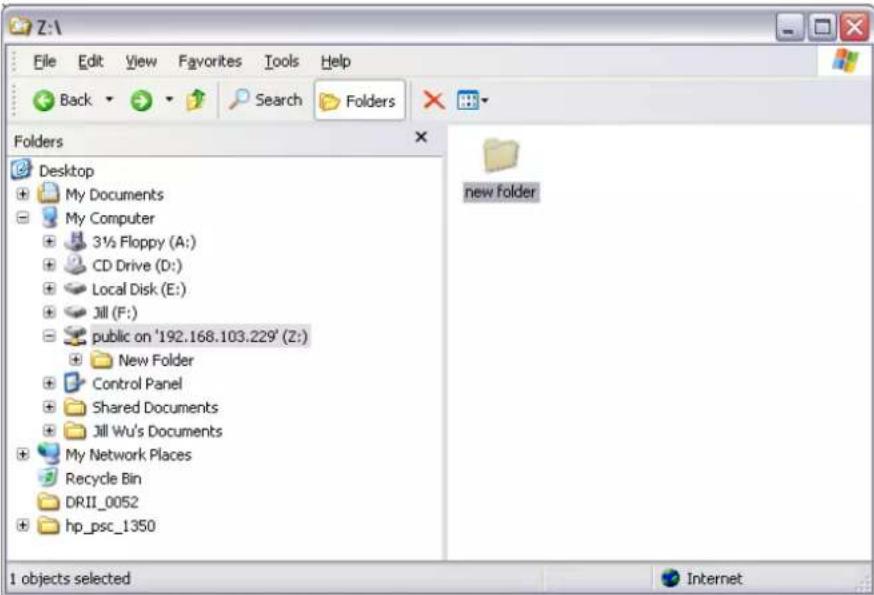Toggle the Folders pane button
The width and height of the screenshot is (874, 595).
[x=359, y=101]
